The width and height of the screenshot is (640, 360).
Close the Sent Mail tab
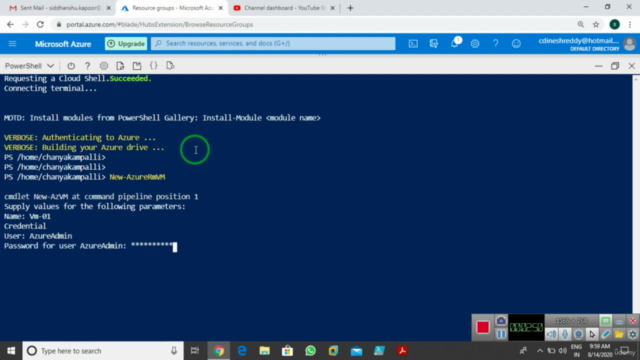coord(109,8)
